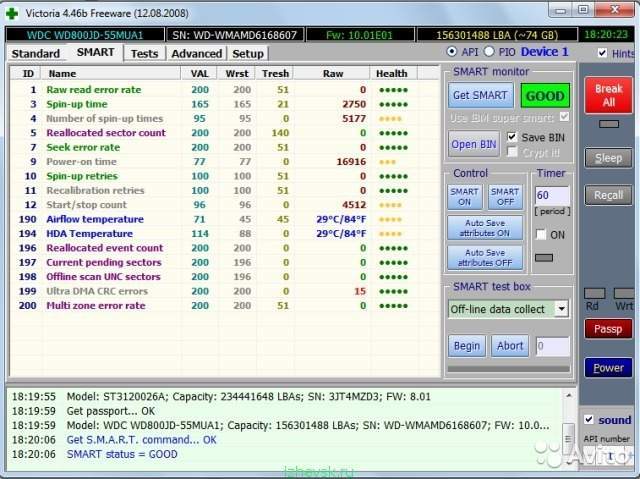Sort by the Health column header

391,73
